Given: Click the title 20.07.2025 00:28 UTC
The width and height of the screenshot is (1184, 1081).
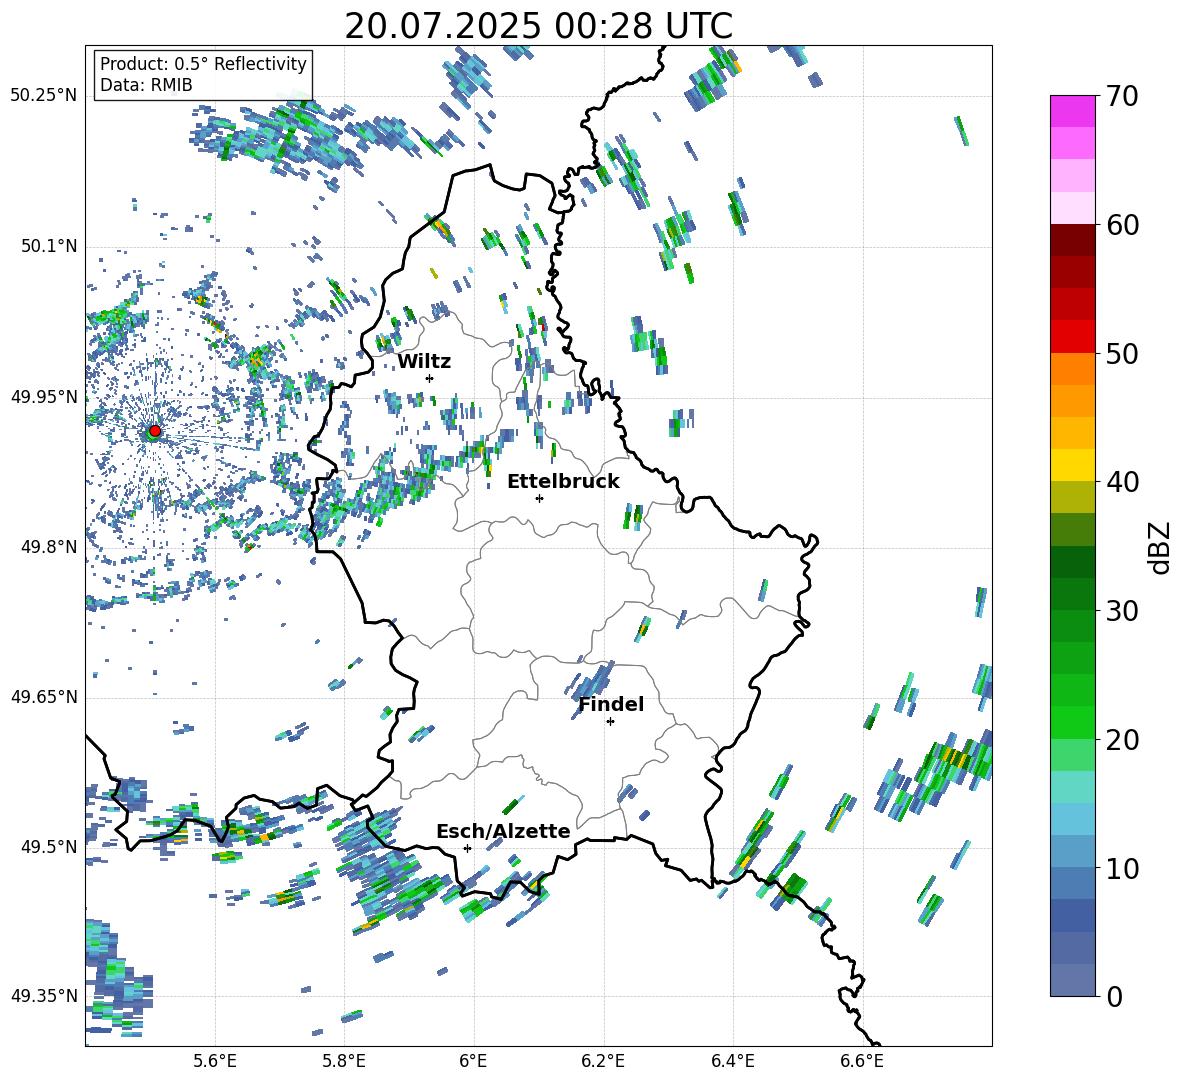Looking at the screenshot, I should [x=538, y=26].
